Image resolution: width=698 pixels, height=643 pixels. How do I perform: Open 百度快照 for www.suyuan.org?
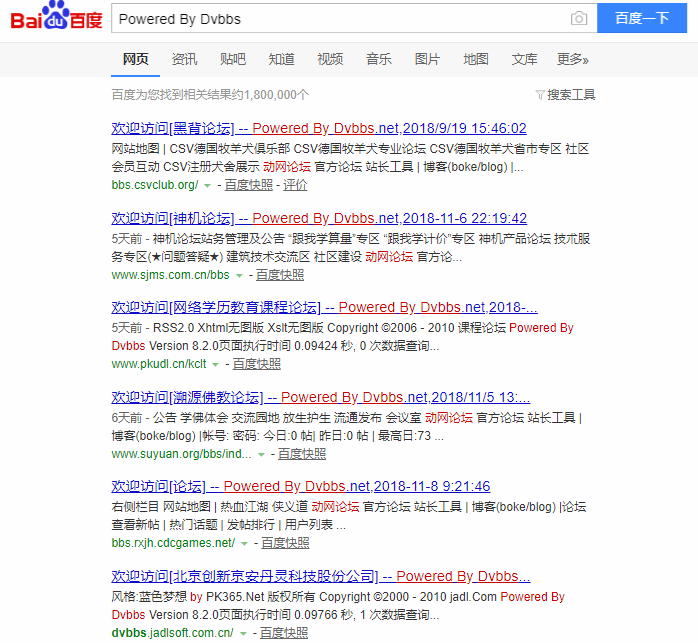point(302,454)
